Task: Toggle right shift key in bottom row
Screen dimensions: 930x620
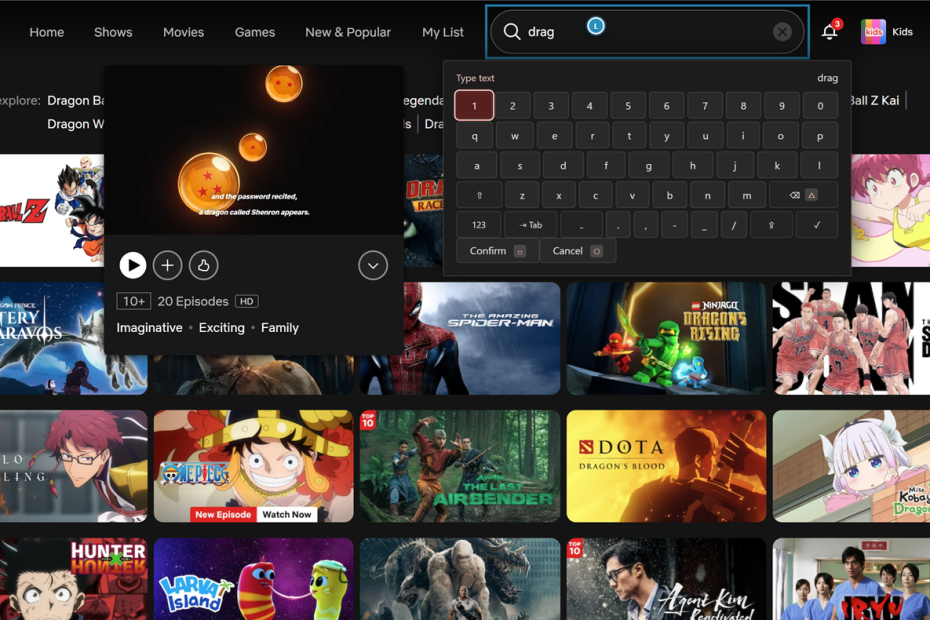Action: tap(771, 225)
